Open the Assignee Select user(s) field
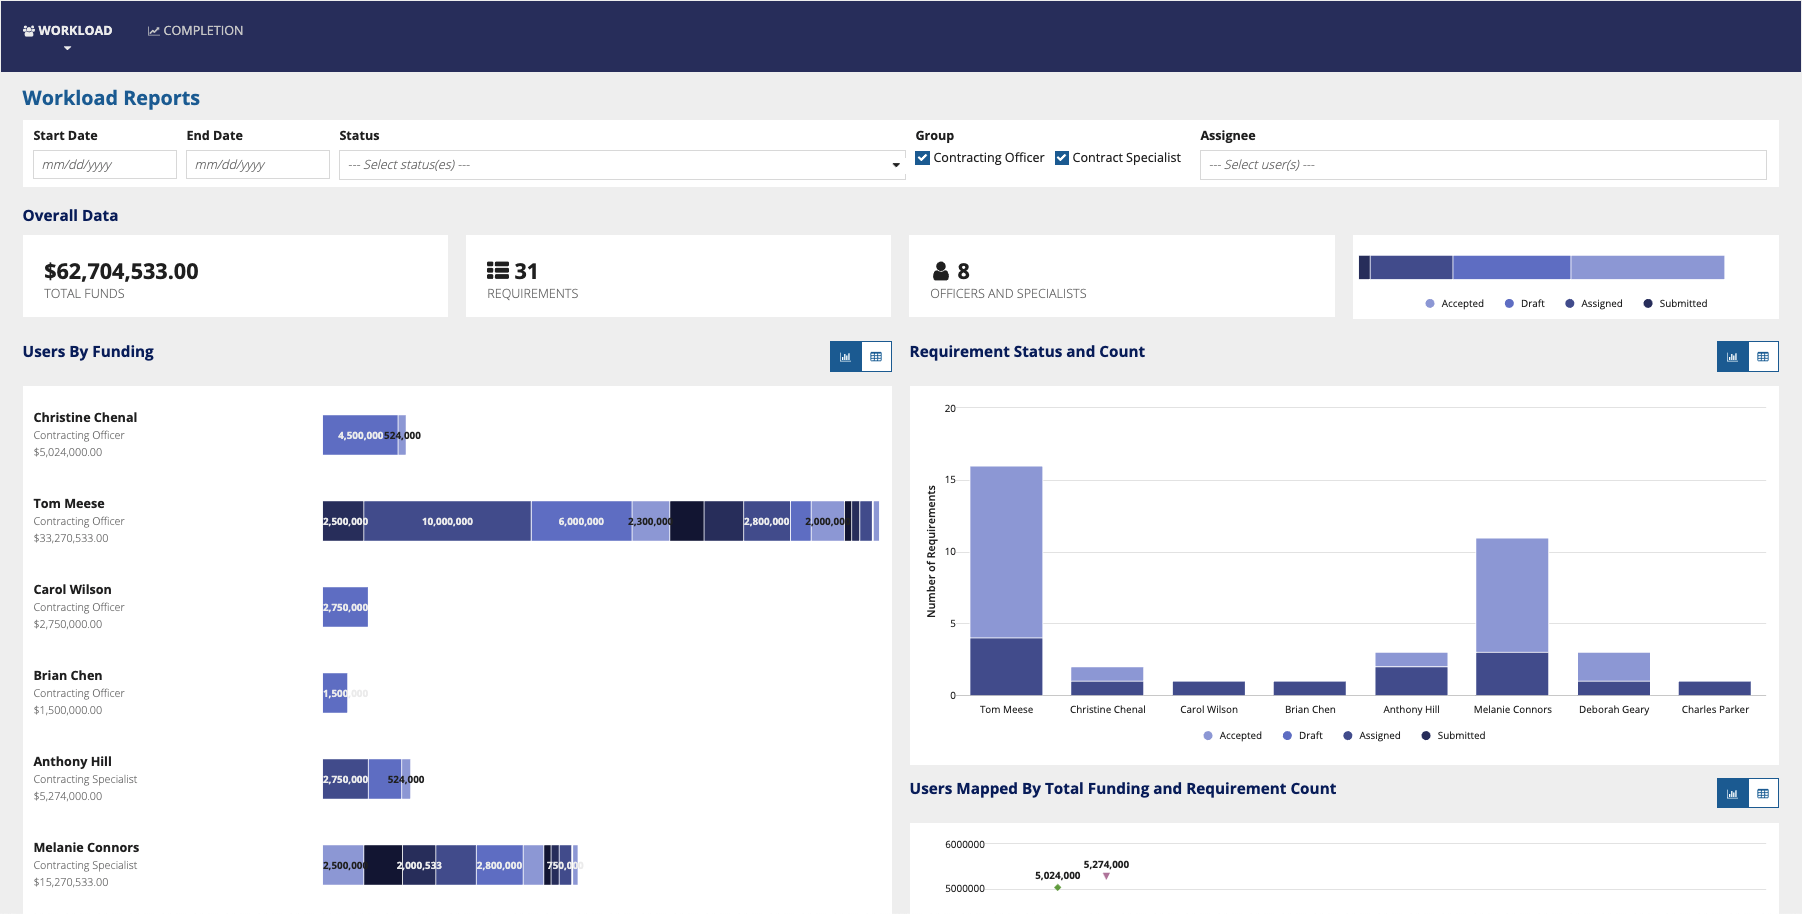This screenshot has width=1802, height=914. (1483, 165)
